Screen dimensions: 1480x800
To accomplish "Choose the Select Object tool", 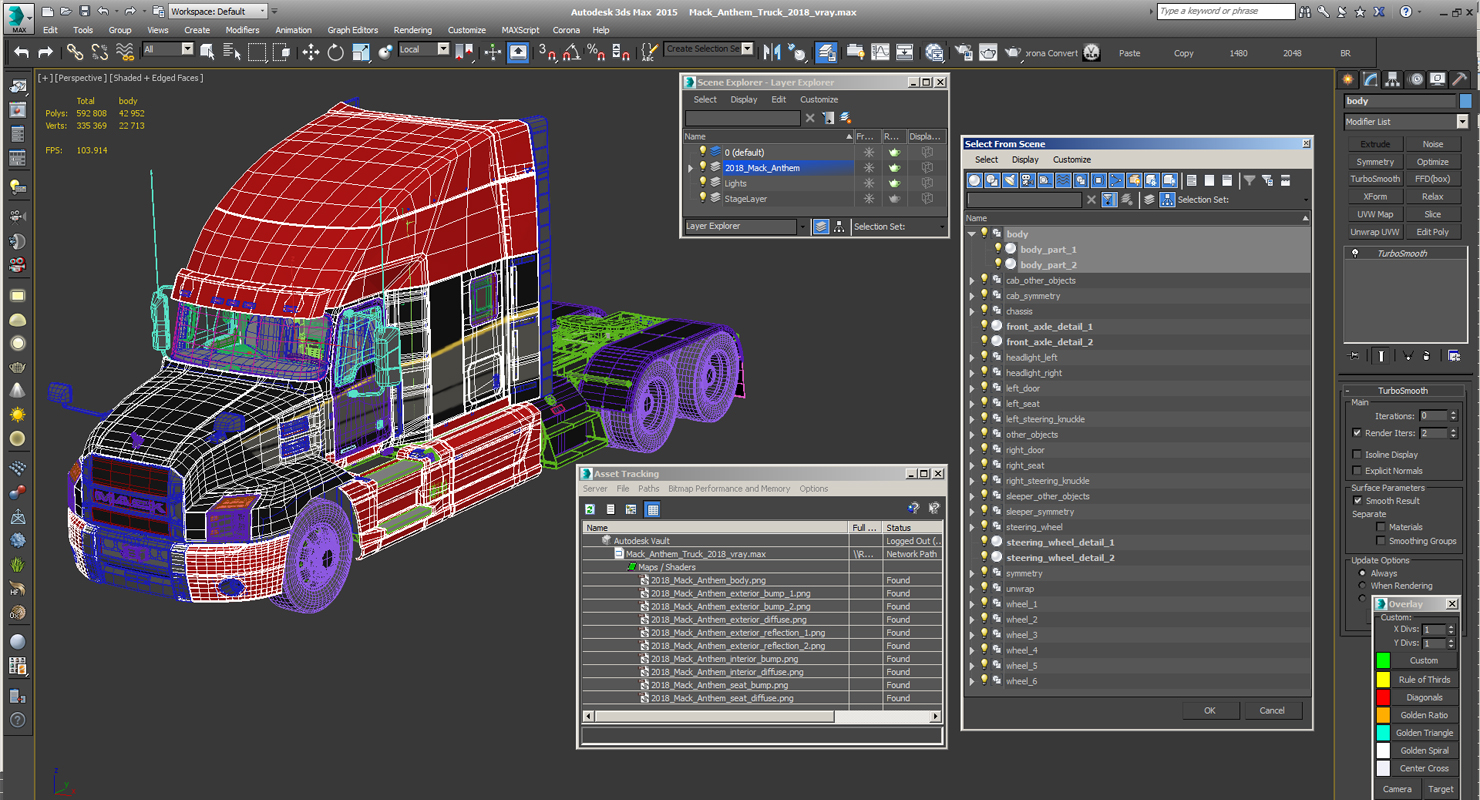I will pos(207,52).
